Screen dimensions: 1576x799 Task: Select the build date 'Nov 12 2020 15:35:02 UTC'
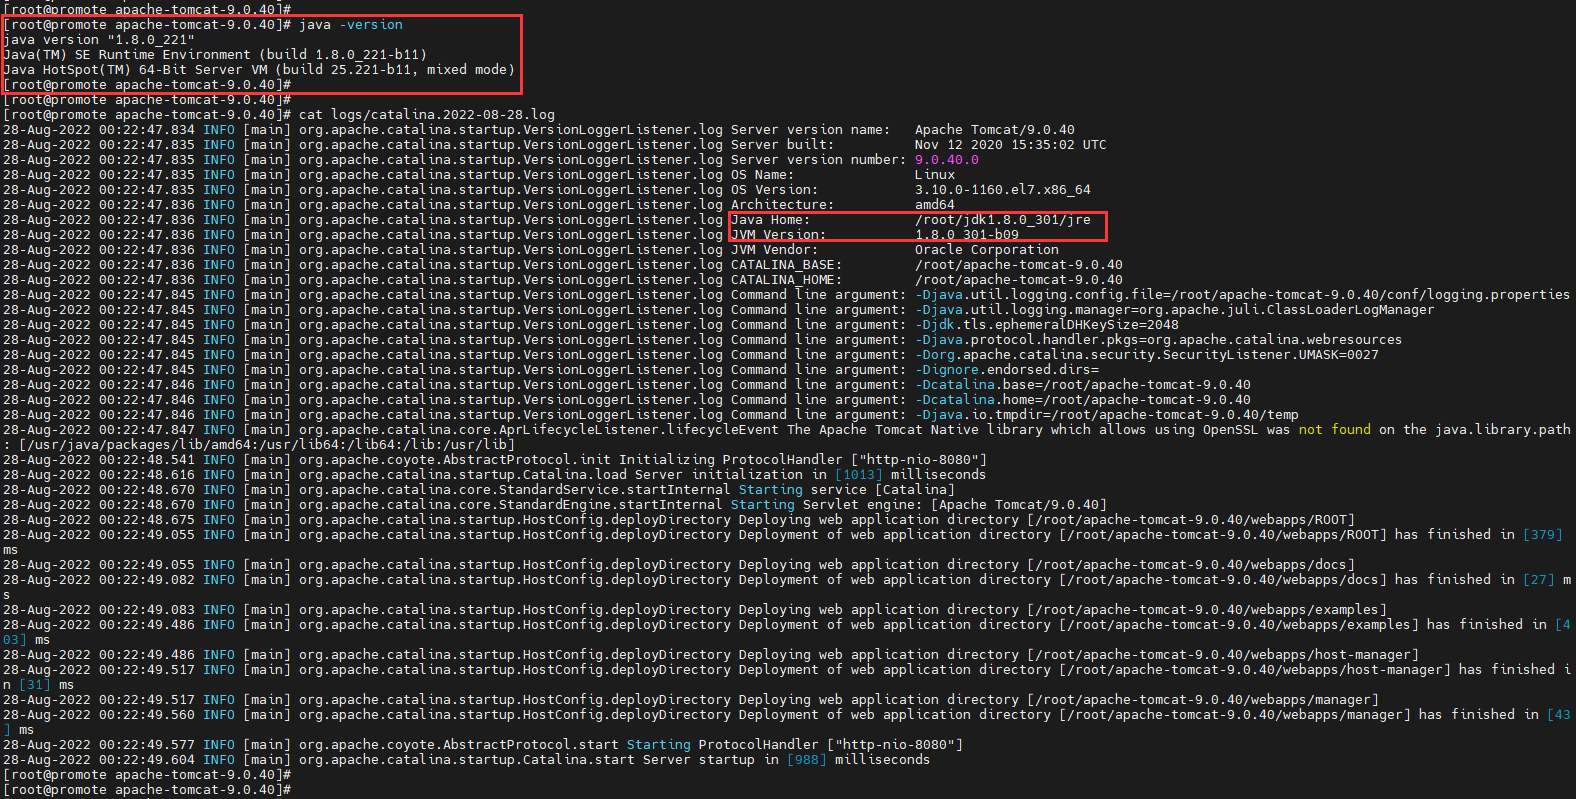click(1011, 145)
